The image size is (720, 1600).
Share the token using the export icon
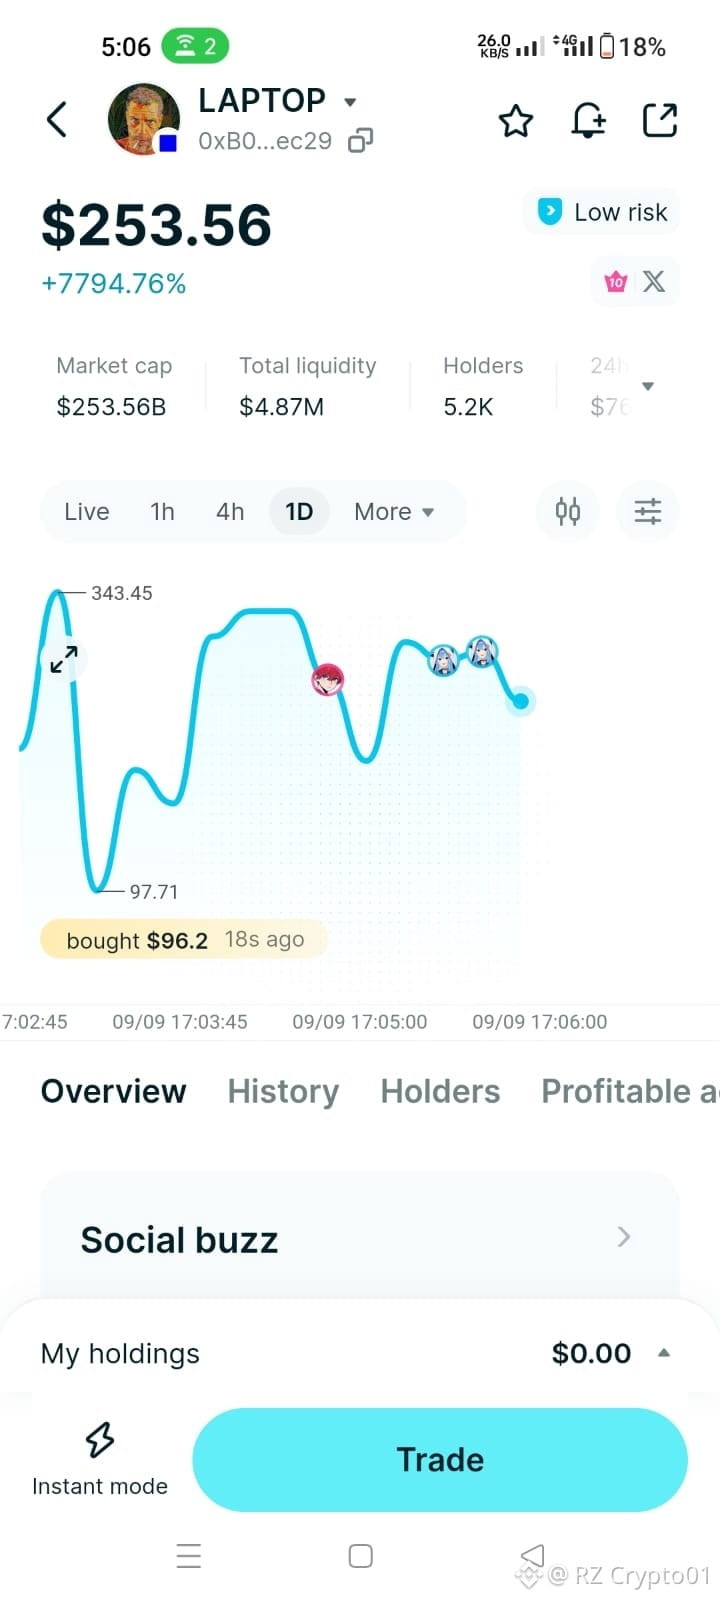[660, 120]
